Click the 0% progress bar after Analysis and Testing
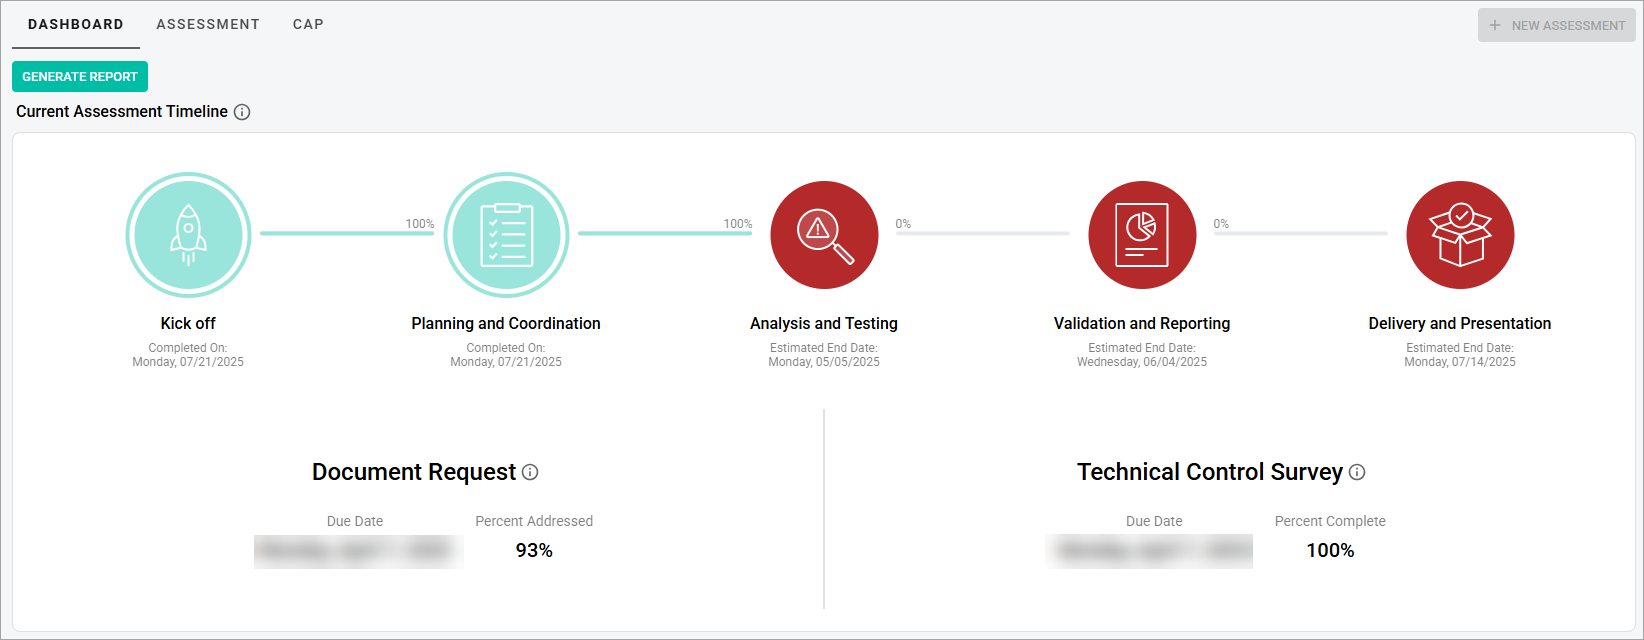 (x=982, y=233)
